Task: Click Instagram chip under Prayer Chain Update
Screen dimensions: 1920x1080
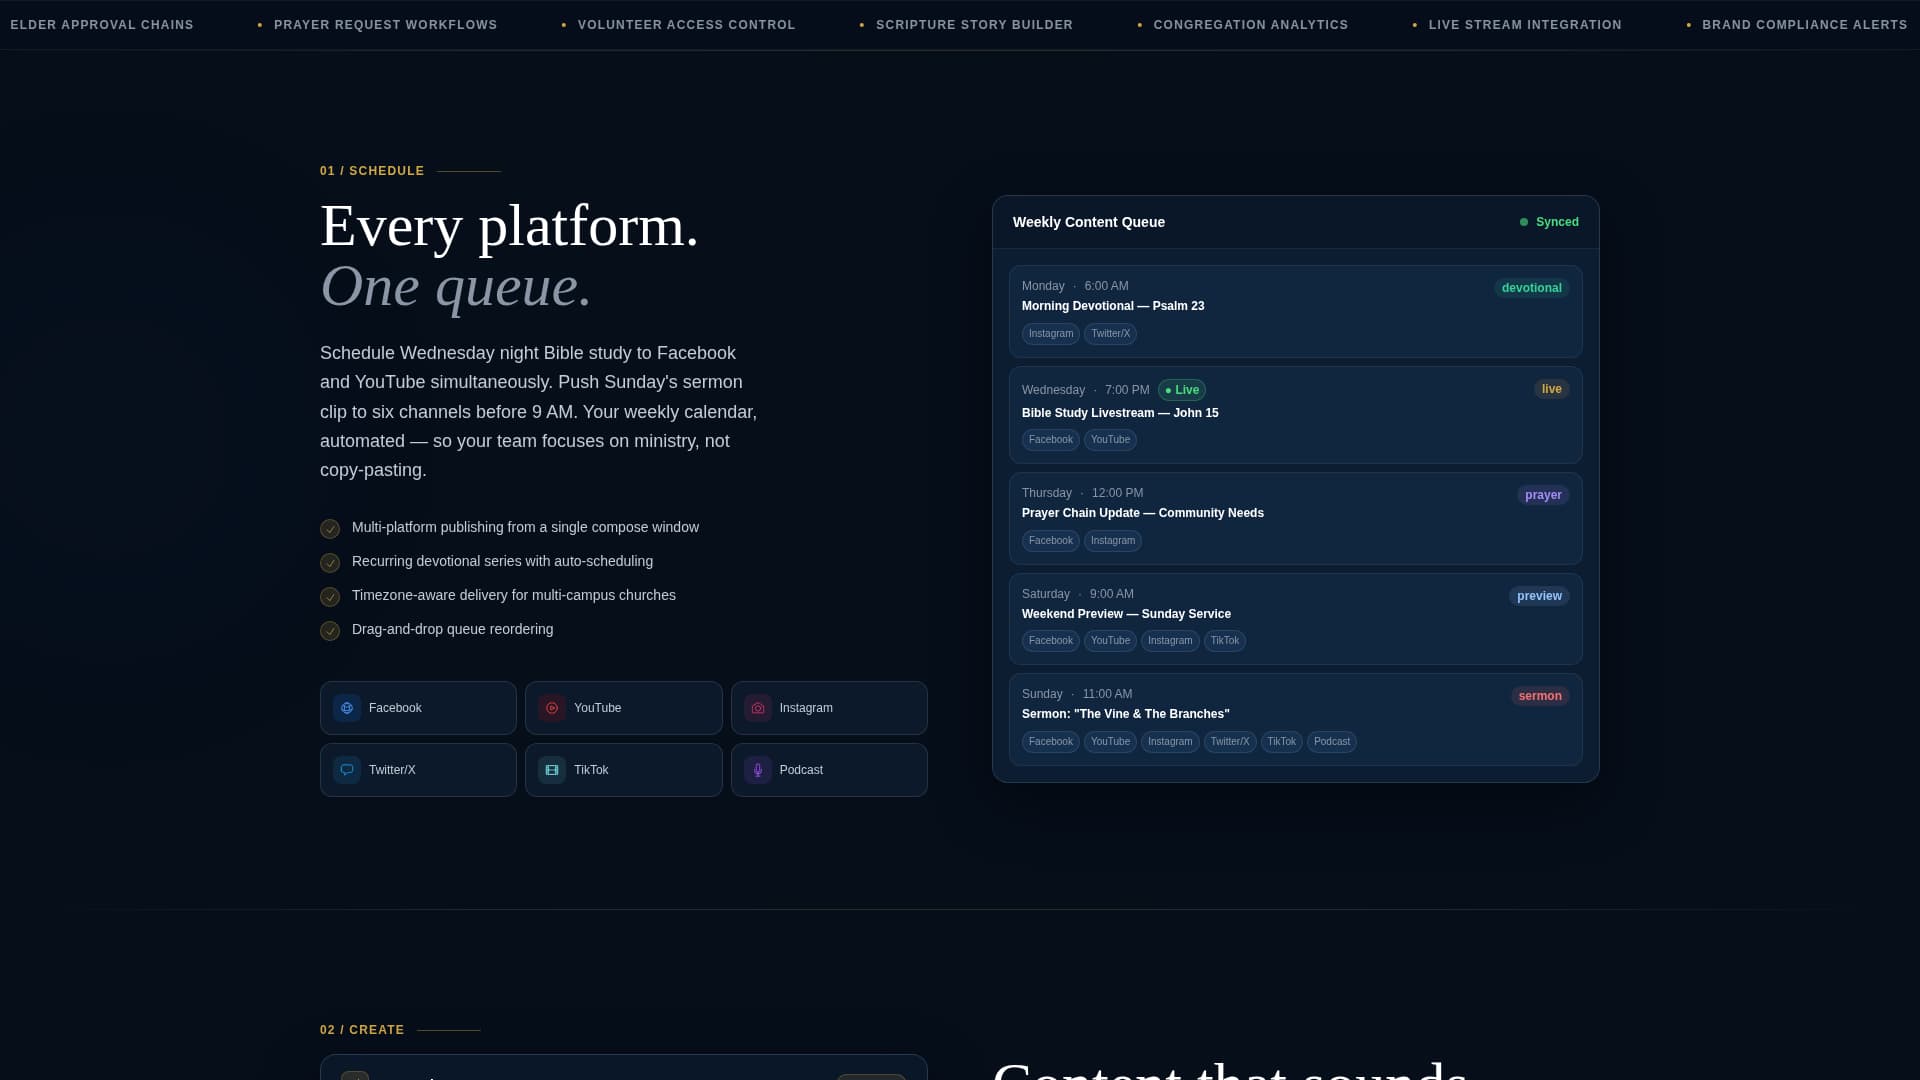Action: point(1113,541)
